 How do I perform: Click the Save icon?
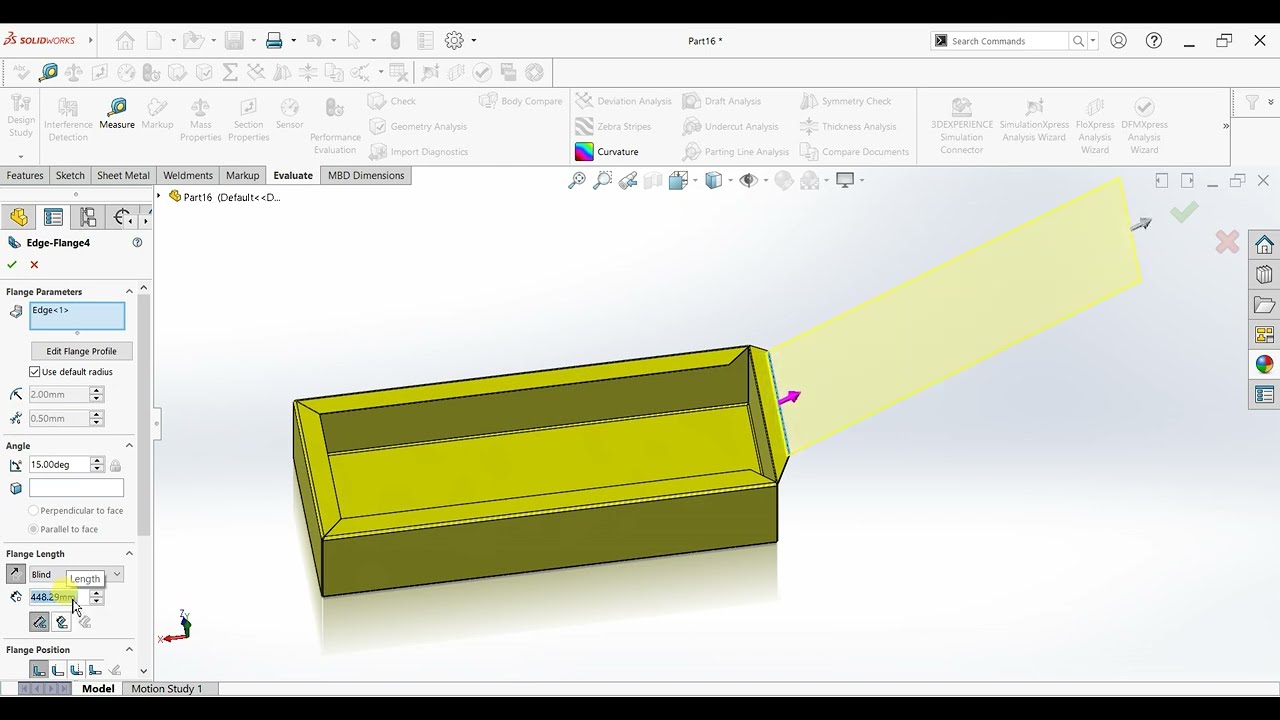(x=234, y=41)
